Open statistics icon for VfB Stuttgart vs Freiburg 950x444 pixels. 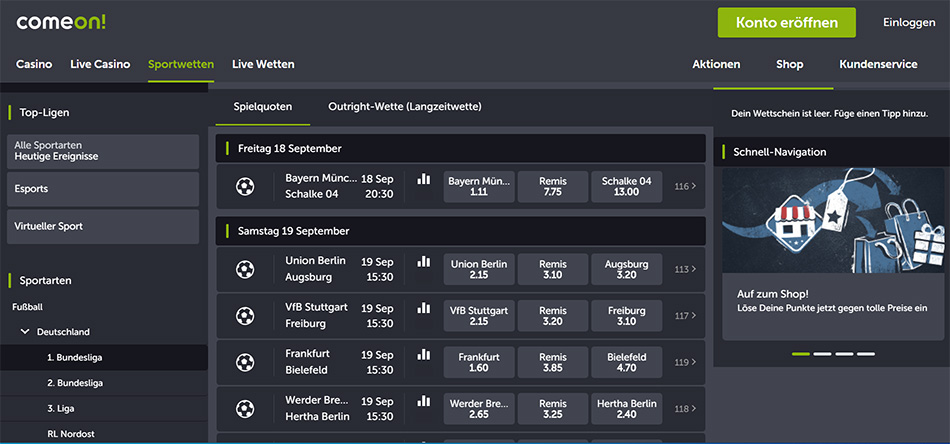pyautogui.click(x=424, y=308)
